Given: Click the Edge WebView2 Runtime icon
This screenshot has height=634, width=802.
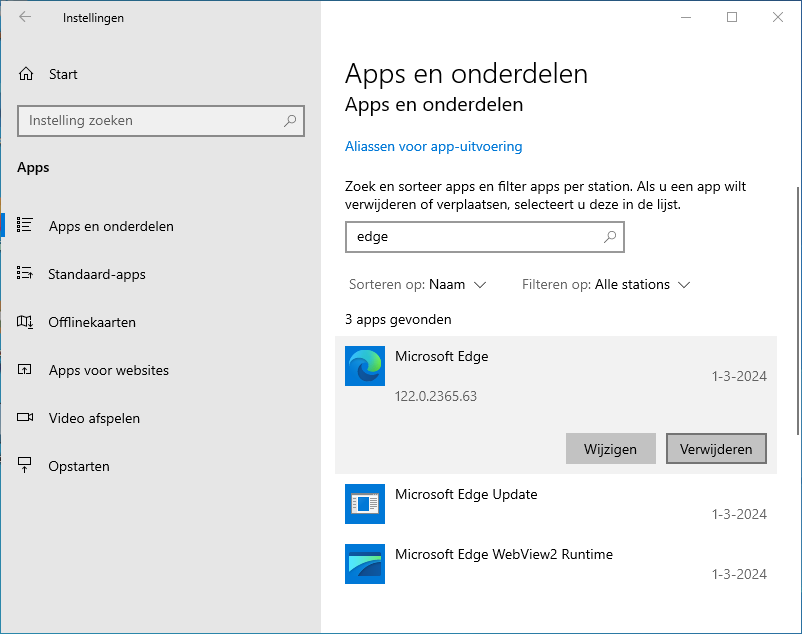Looking at the screenshot, I should point(364,564).
